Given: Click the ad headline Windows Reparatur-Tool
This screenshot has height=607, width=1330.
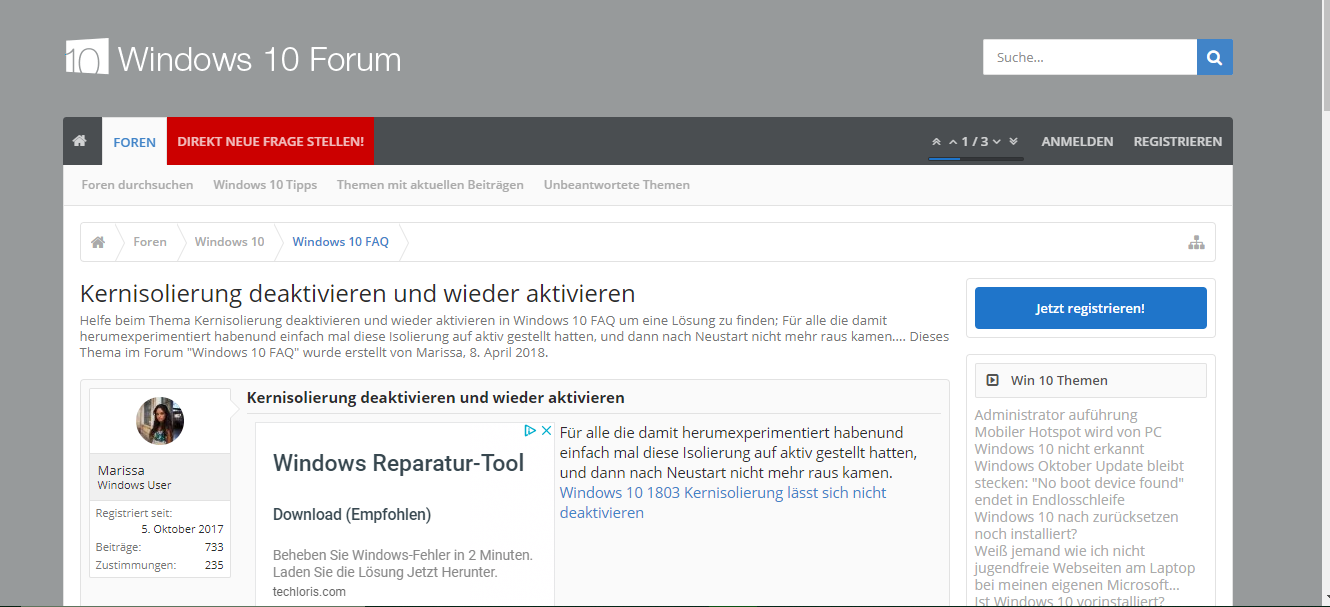Looking at the screenshot, I should coord(398,463).
